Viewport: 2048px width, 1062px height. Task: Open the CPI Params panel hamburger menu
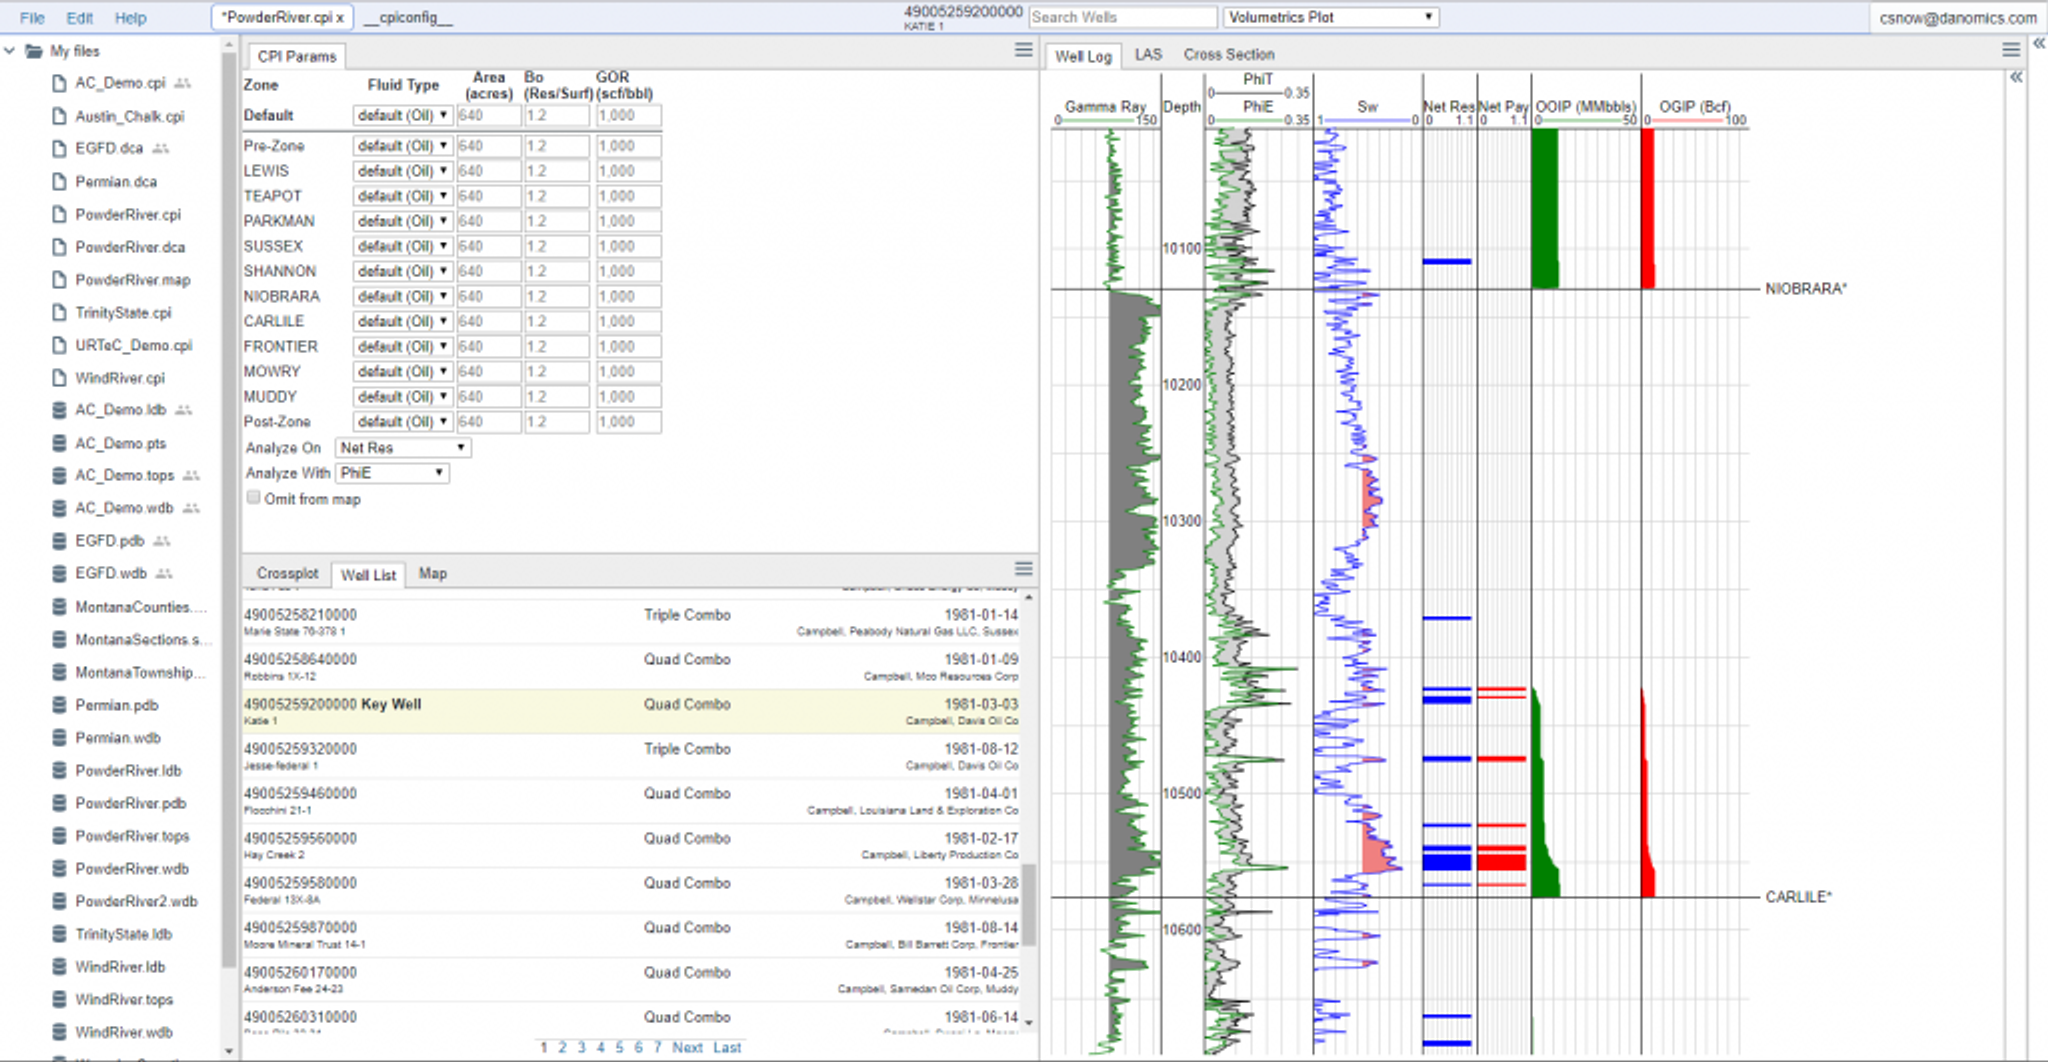(1023, 50)
